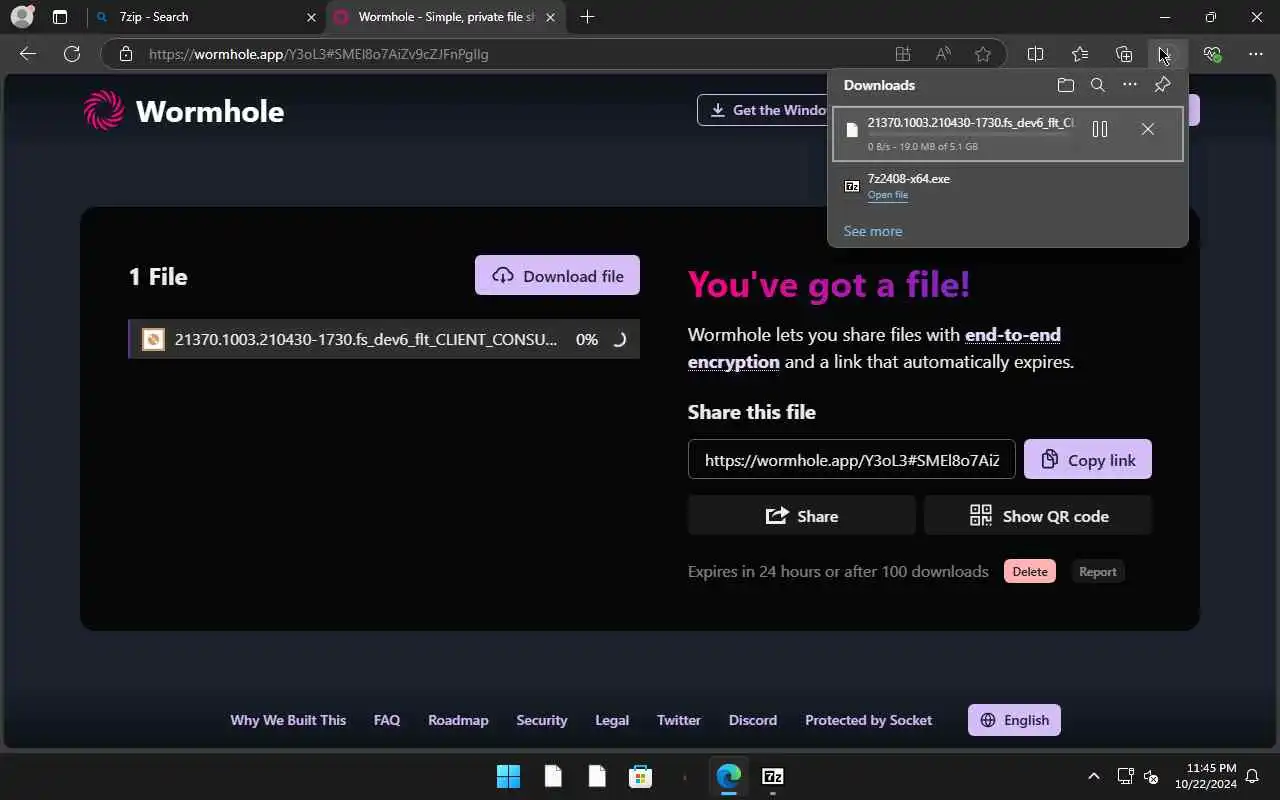Open More options in Downloads panel
Image resolution: width=1280 pixels, height=800 pixels.
[x=1130, y=85]
